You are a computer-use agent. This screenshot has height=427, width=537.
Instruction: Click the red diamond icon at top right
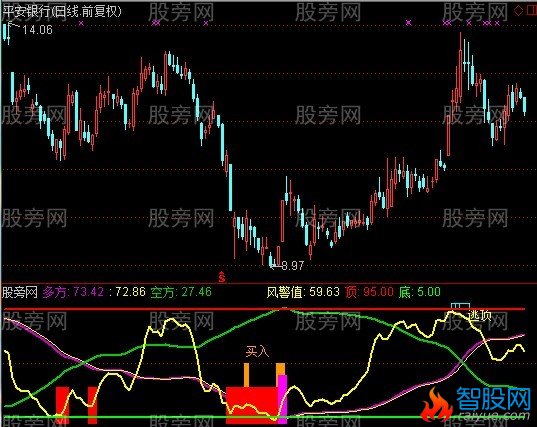[x=519, y=11]
